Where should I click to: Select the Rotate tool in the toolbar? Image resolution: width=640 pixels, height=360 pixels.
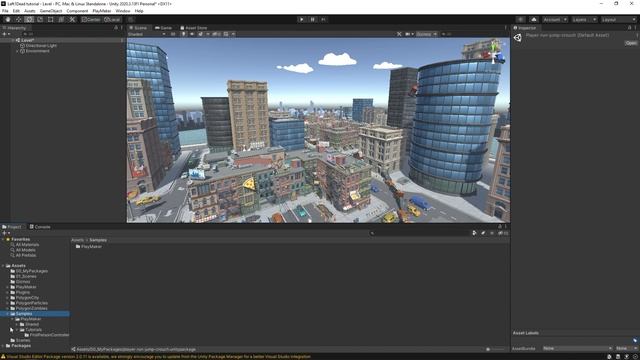point(29,19)
